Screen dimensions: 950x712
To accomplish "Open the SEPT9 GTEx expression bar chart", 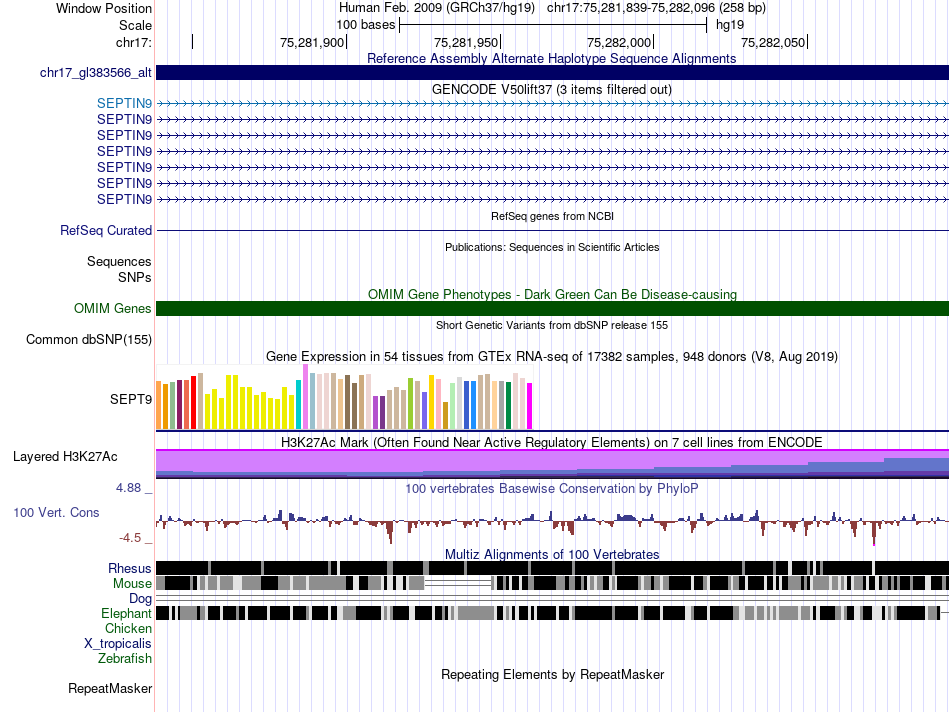I will click(x=344, y=397).
